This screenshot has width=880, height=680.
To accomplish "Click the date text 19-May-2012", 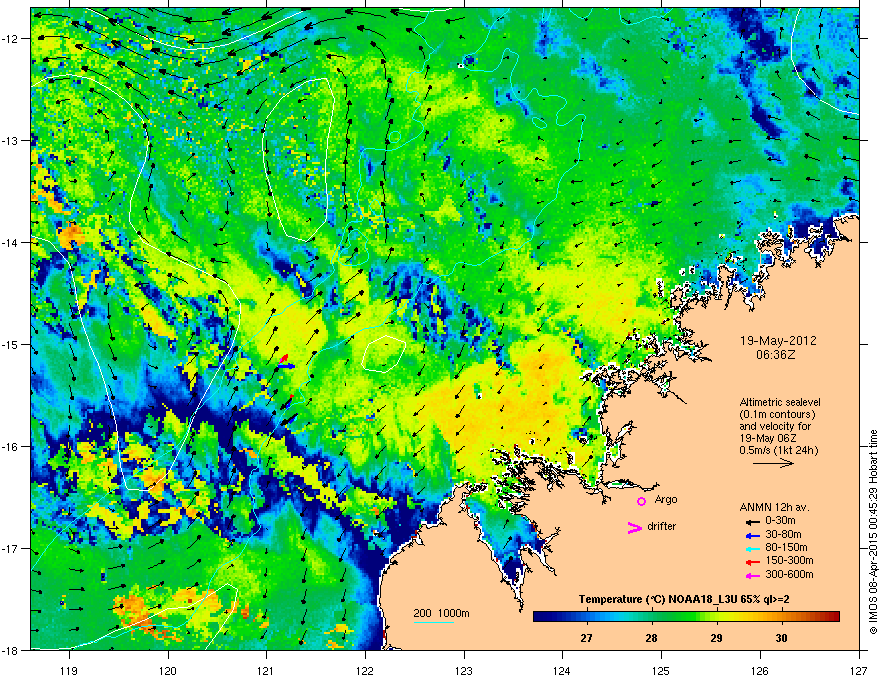I will point(778,341).
